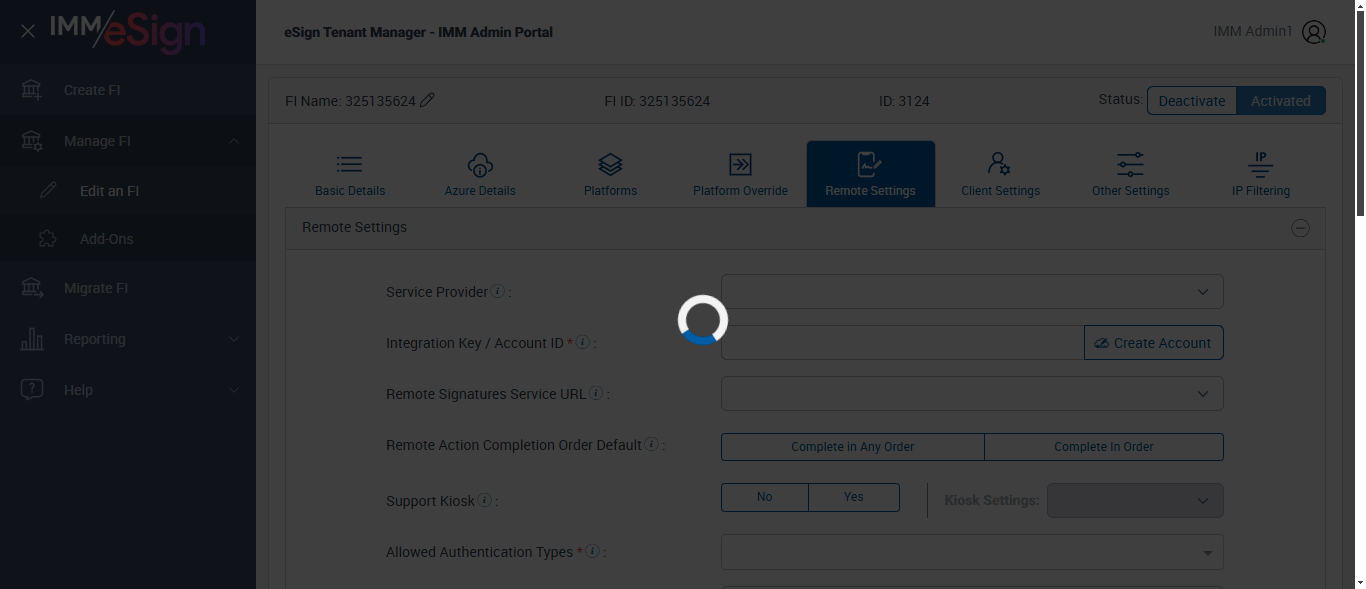Close the sidebar with the X icon
The image size is (1366, 589).
click(x=28, y=32)
